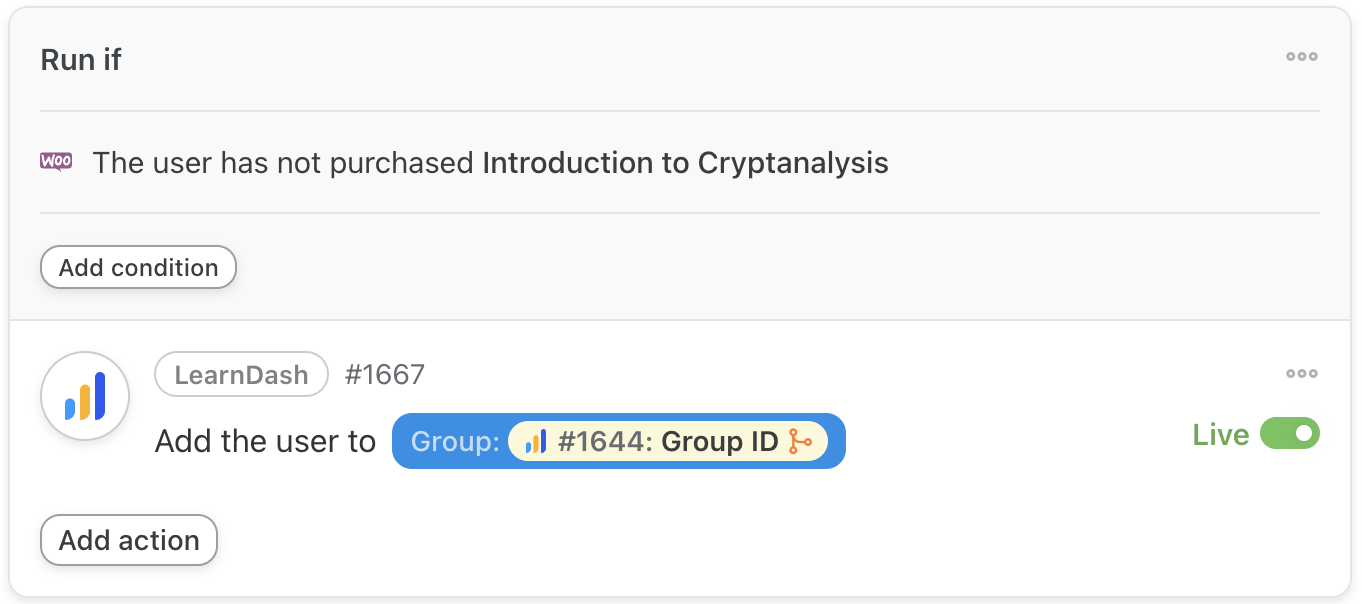Click the "The user has not purchased" condition

pos(283,163)
